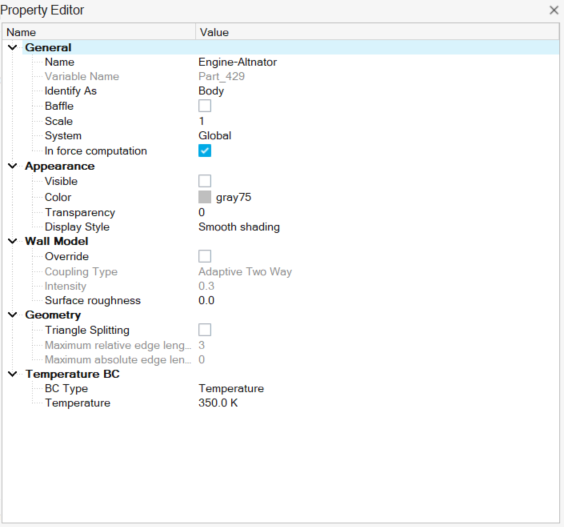Screen dimensions: 564x527
Task: Collapse the Appearance section chevron
Action: (13, 166)
